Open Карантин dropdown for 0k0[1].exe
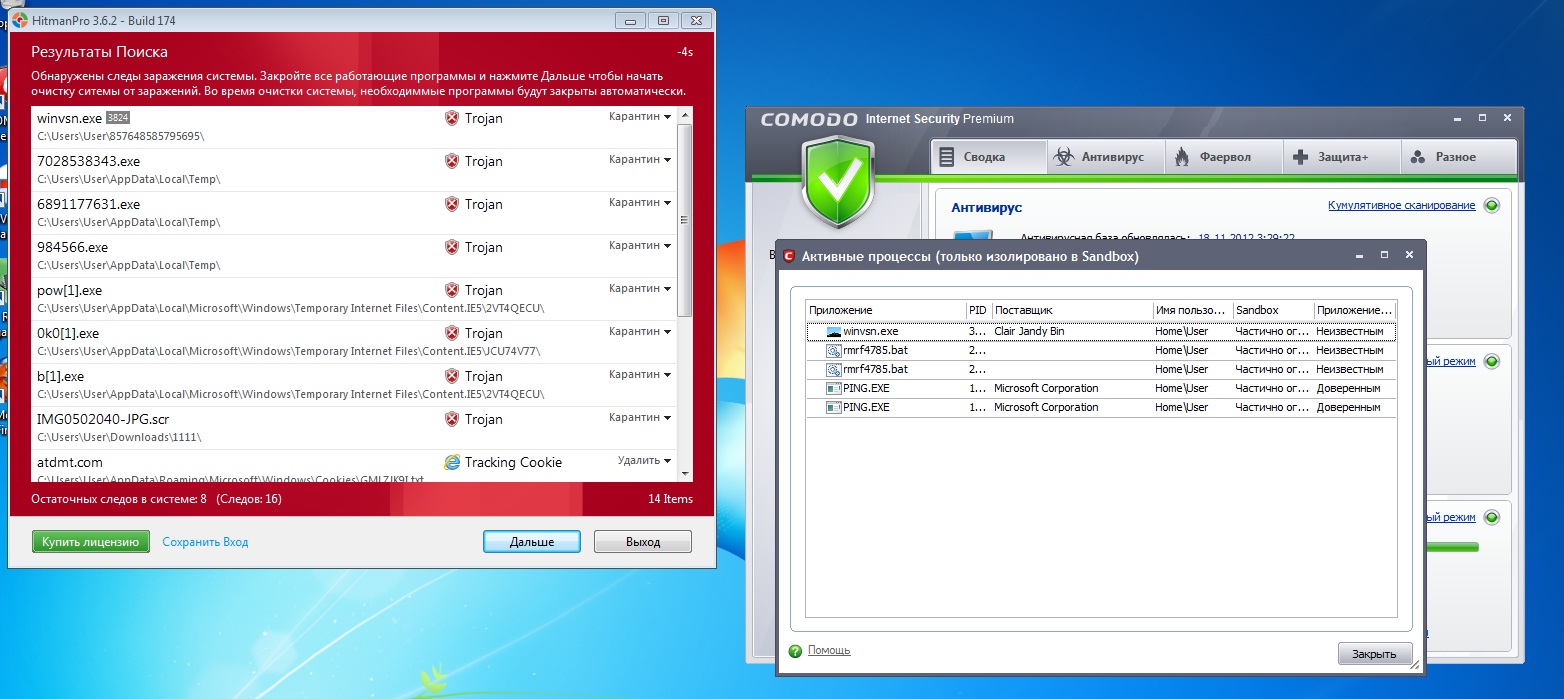The width and height of the screenshot is (1564, 699). (x=639, y=332)
